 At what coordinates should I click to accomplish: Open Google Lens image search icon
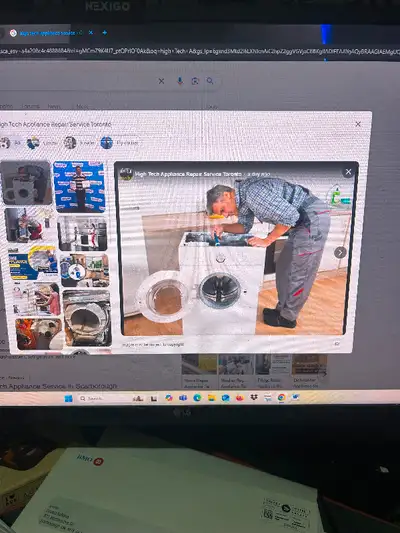tap(195, 81)
